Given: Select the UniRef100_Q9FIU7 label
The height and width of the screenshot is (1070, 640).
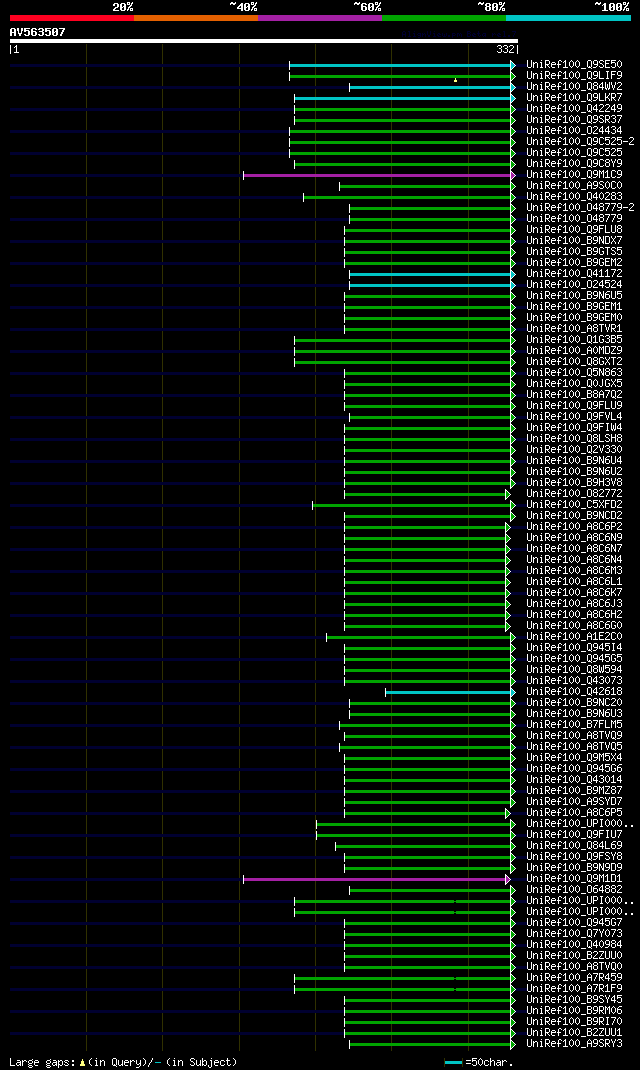Looking at the screenshot, I should coord(574,835).
